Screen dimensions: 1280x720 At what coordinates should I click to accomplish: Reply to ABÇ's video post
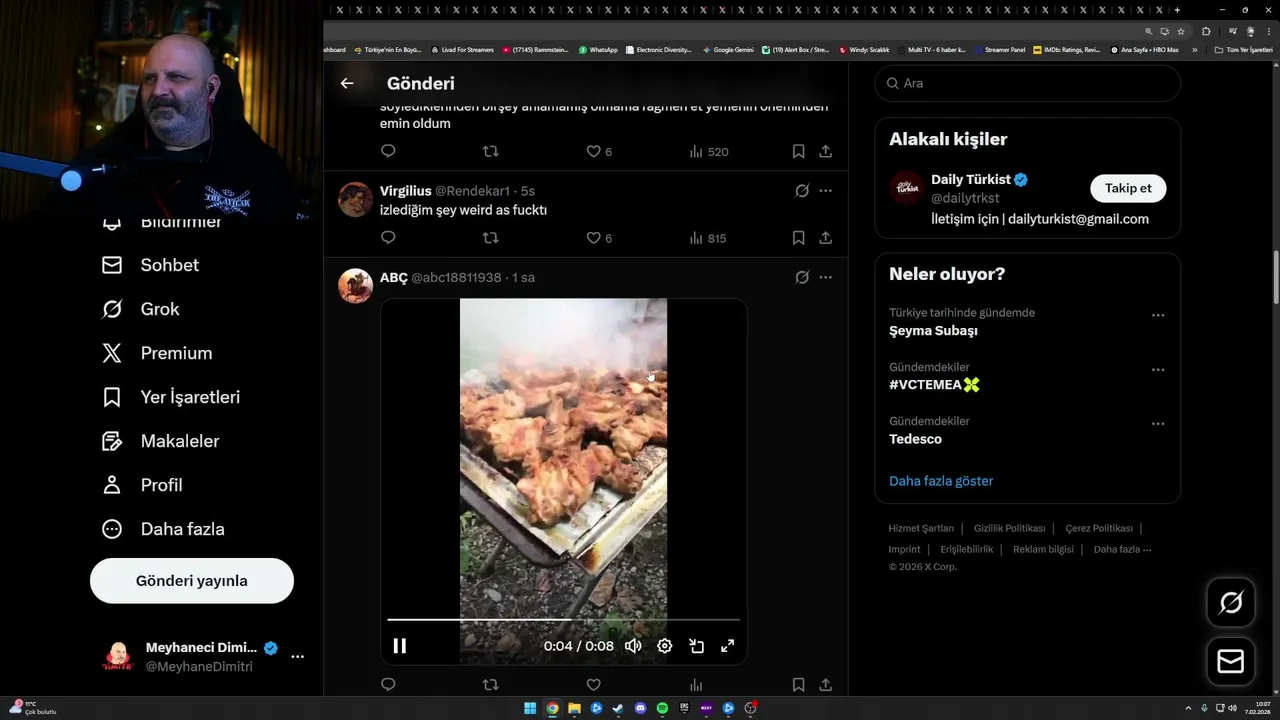(x=388, y=685)
